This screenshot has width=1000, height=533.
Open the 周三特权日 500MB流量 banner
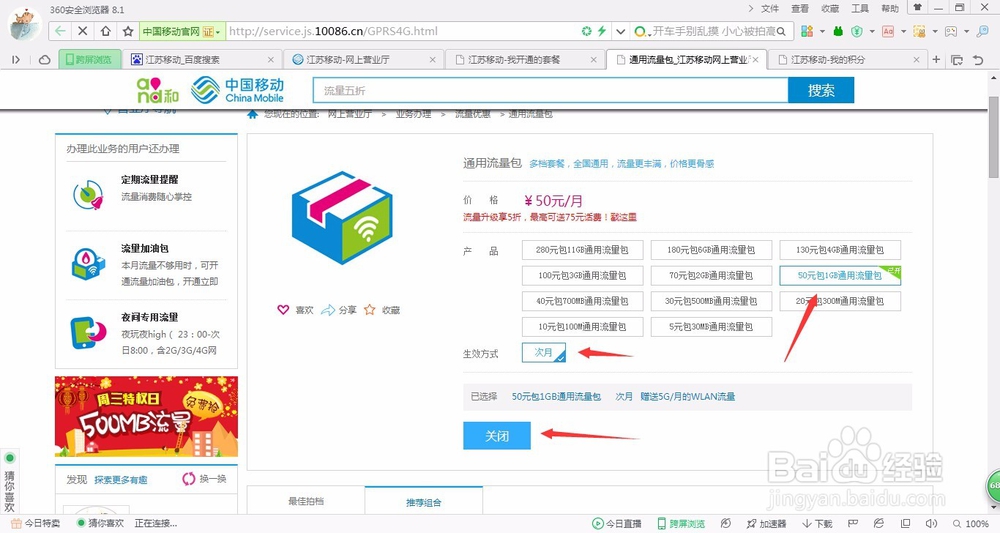[146, 416]
